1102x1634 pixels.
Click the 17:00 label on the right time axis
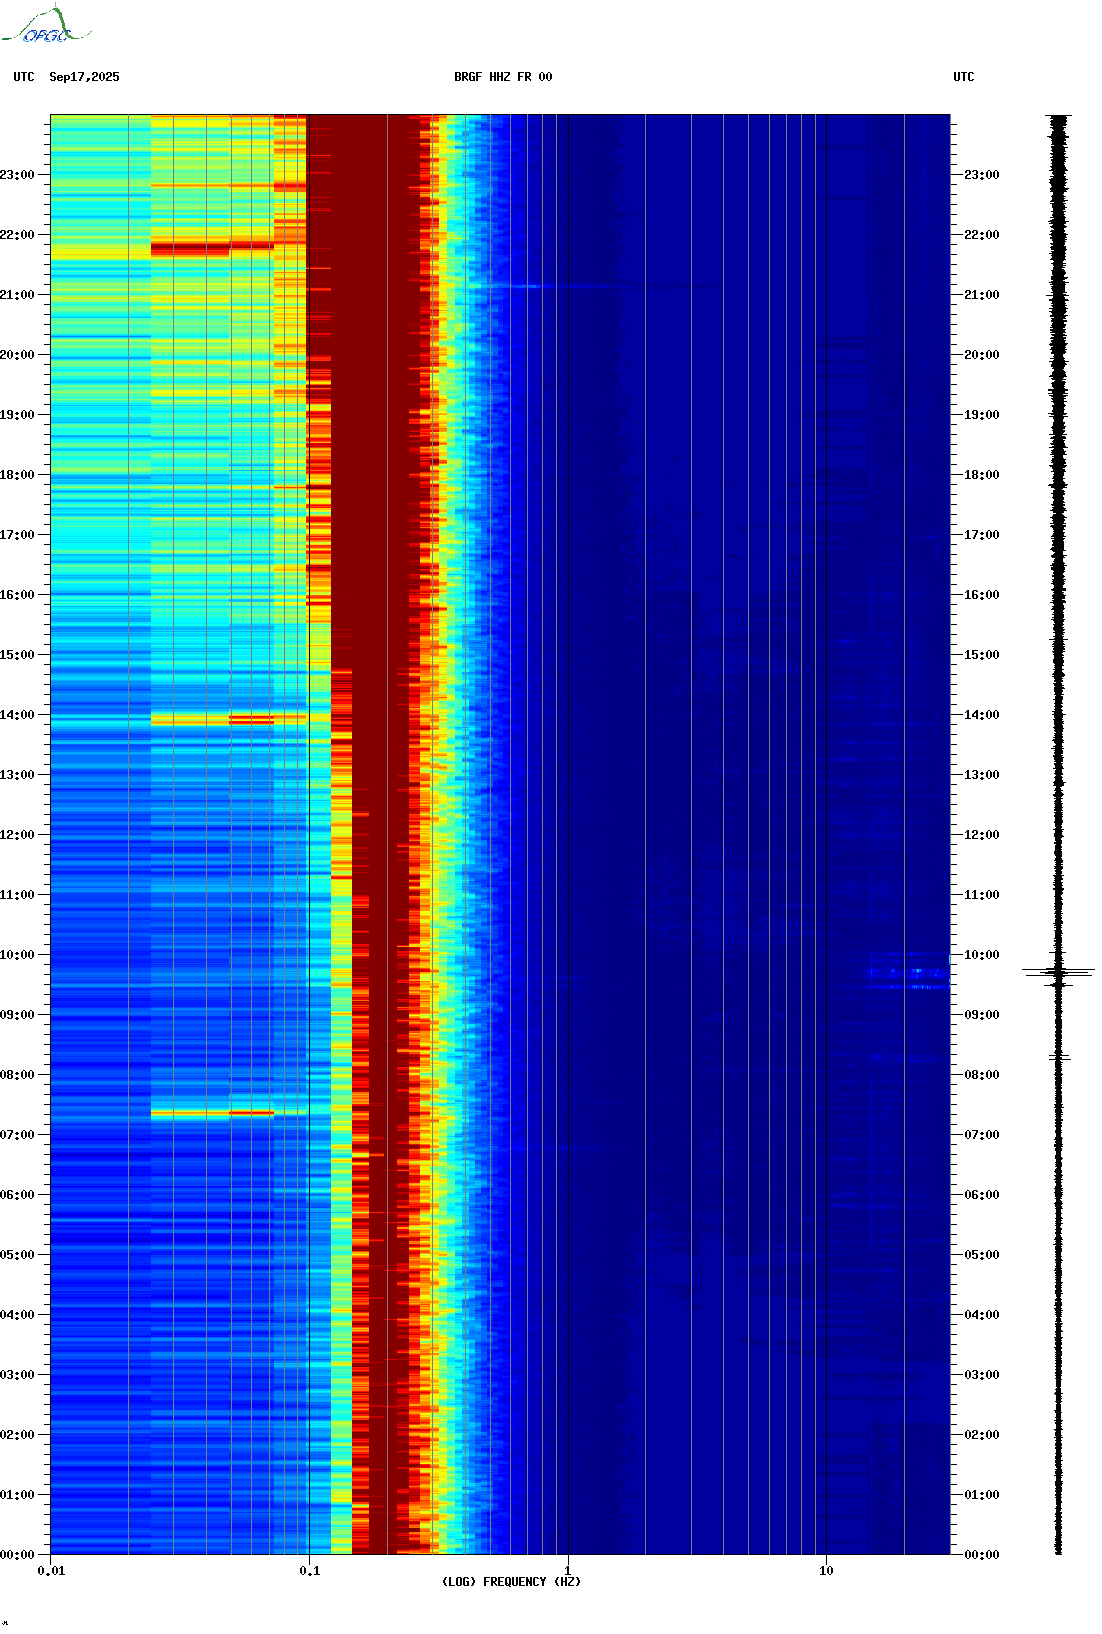click(x=982, y=535)
